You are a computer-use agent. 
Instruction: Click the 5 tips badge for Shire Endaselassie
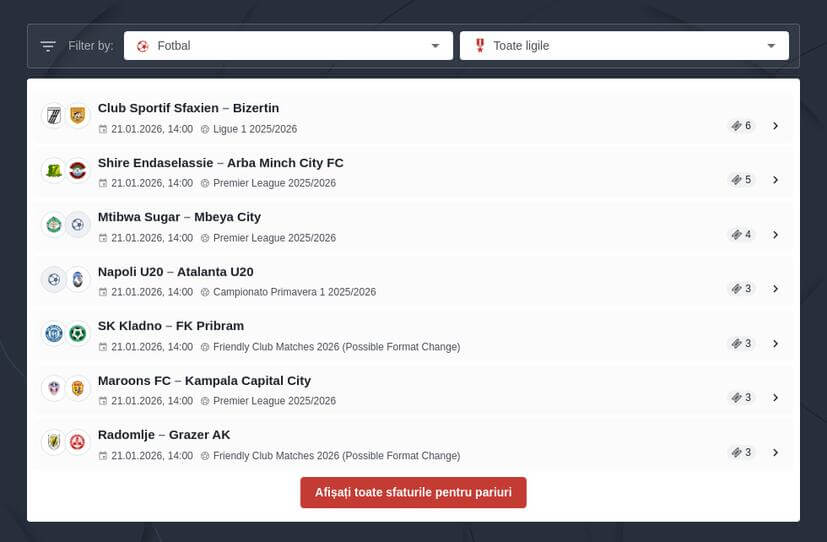pyautogui.click(x=741, y=180)
